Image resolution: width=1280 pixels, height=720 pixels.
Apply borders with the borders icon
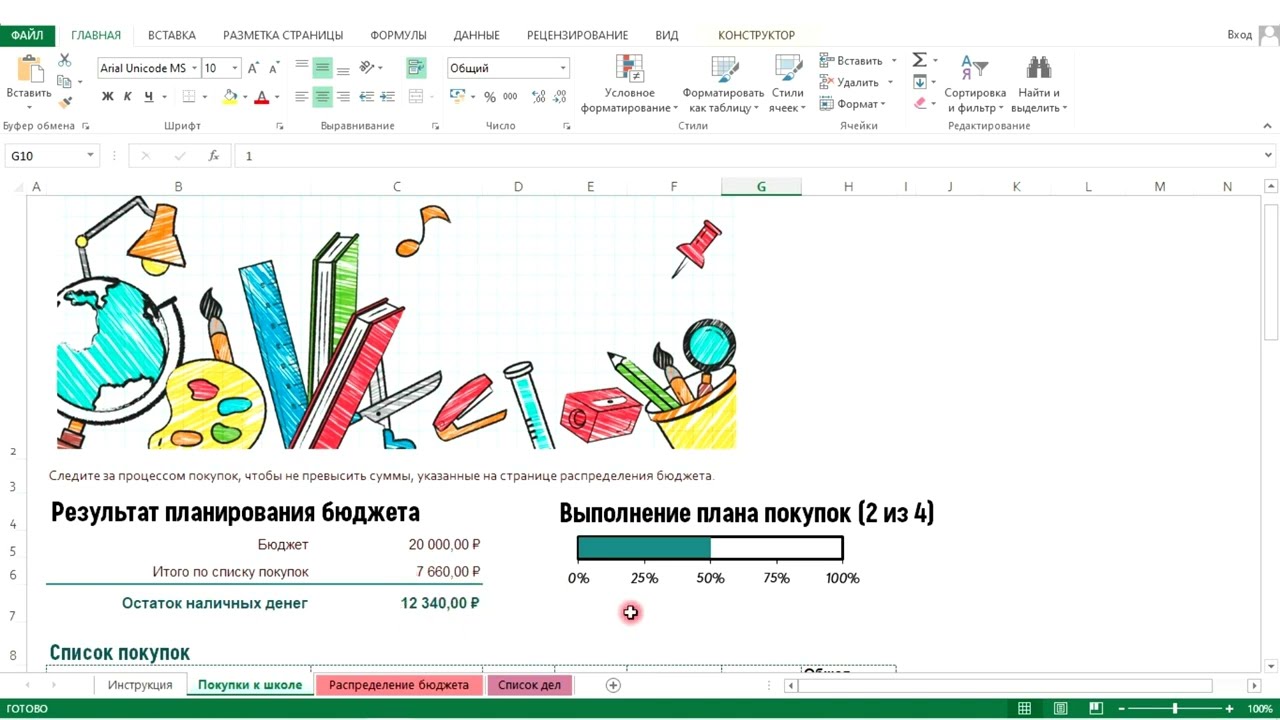point(189,97)
